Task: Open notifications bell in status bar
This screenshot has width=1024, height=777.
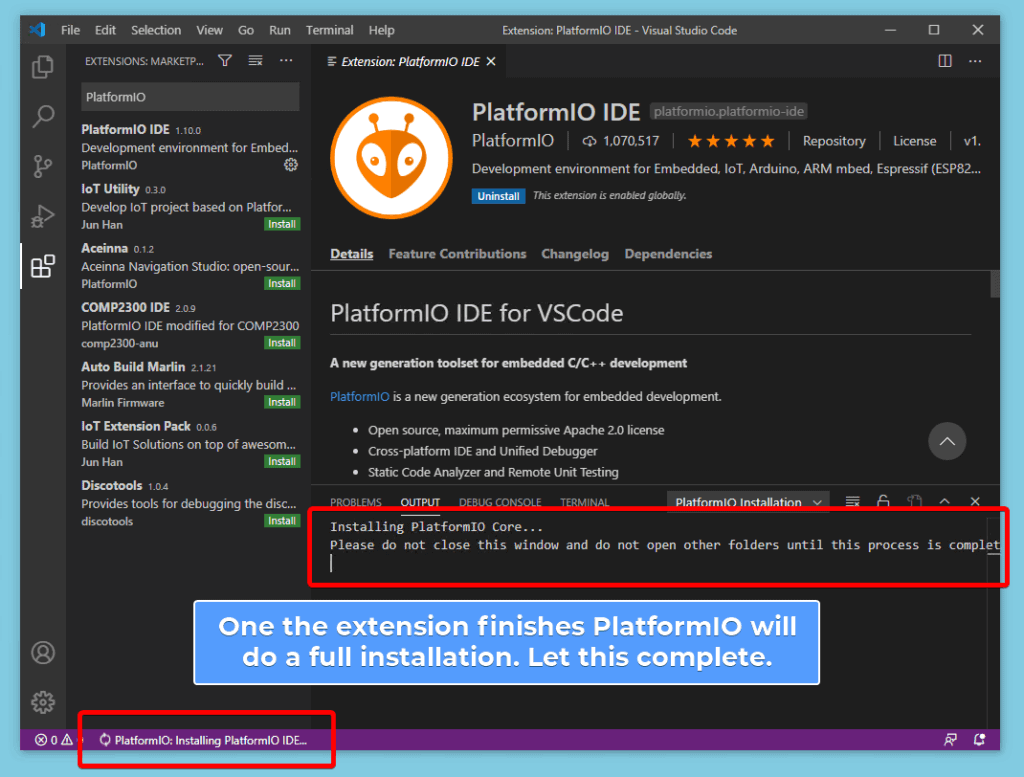Action: (979, 740)
